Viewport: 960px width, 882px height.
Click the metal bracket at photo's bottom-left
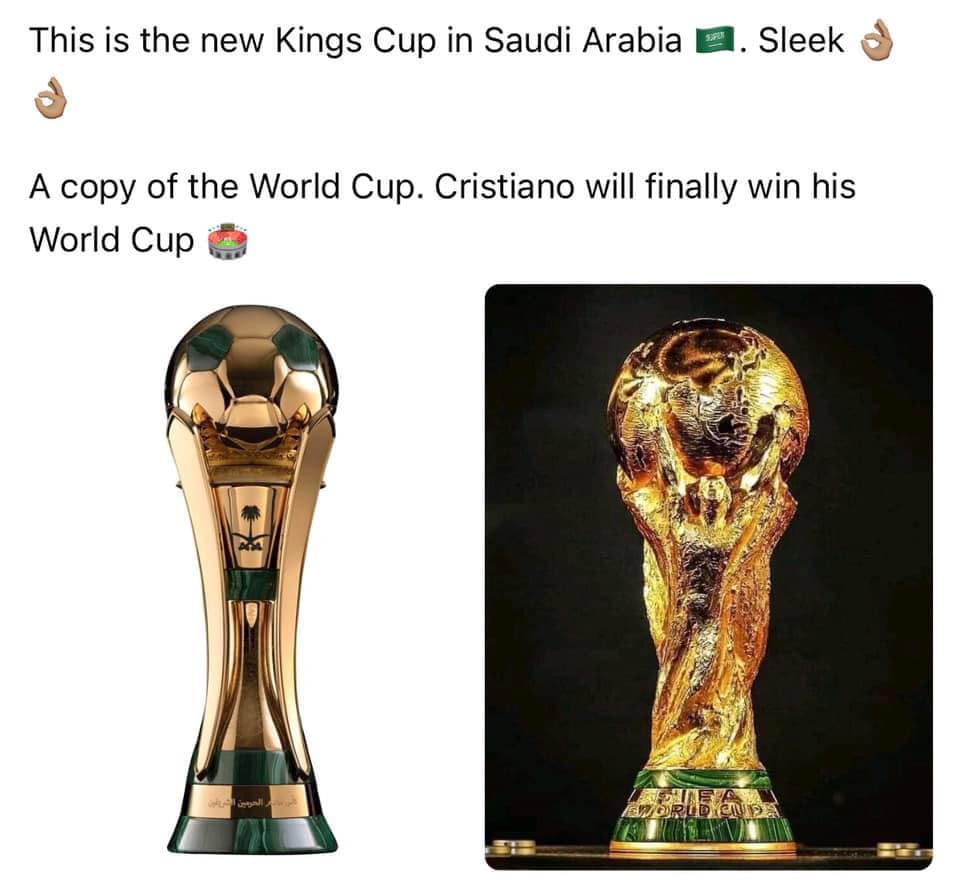click(x=511, y=848)
